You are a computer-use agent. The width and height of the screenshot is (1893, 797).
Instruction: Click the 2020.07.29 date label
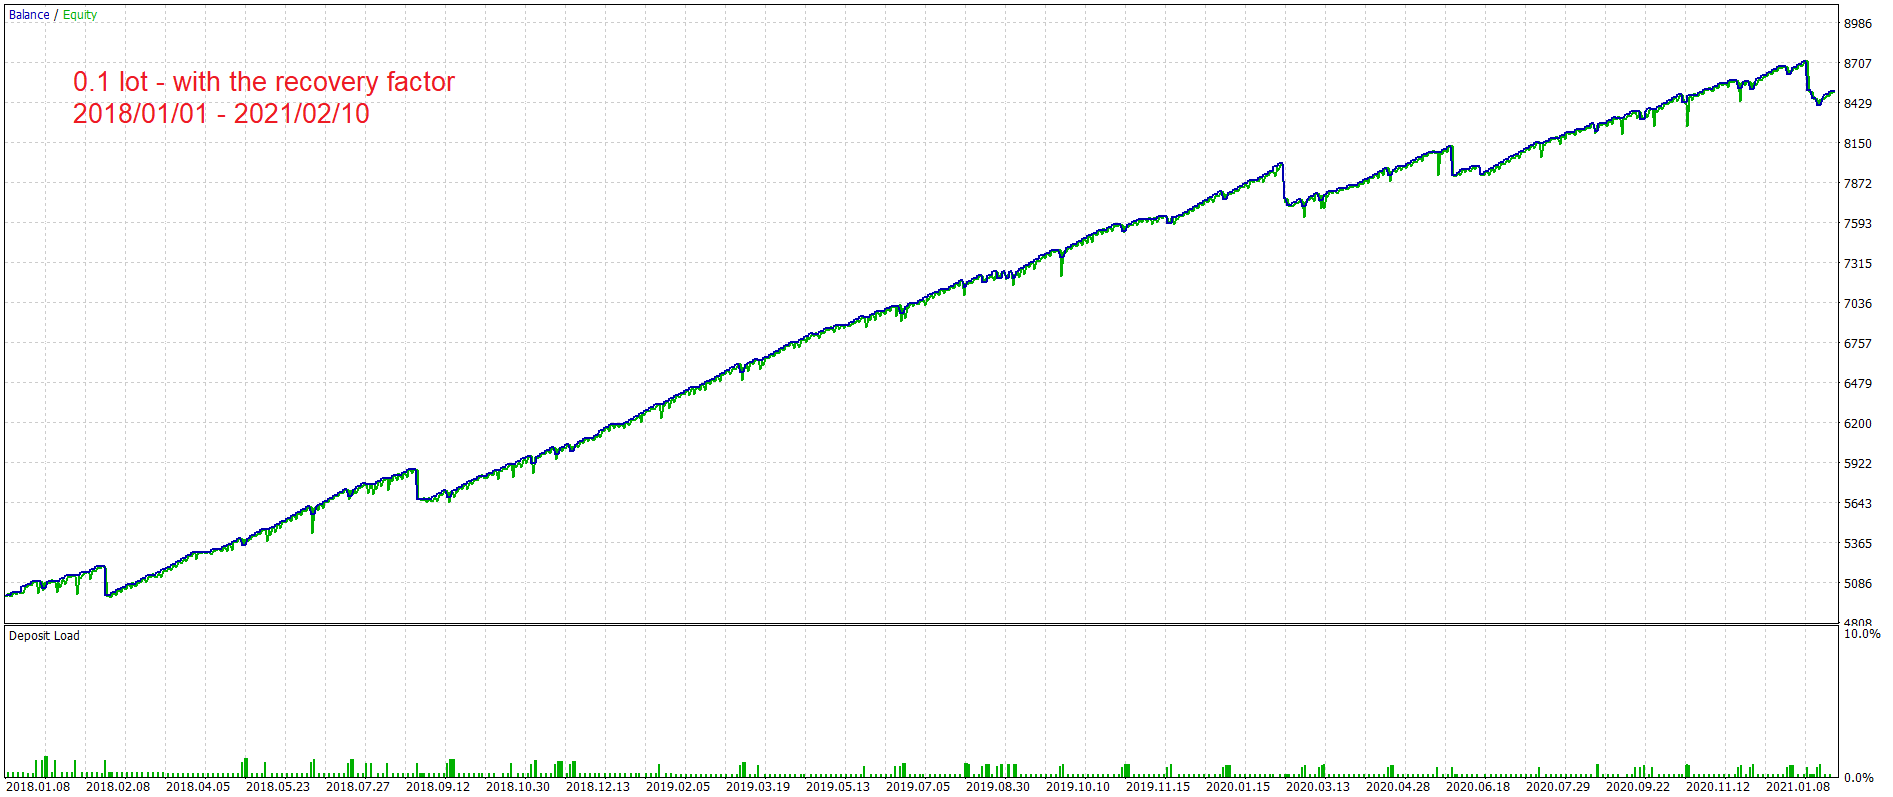coord(1558,787)
